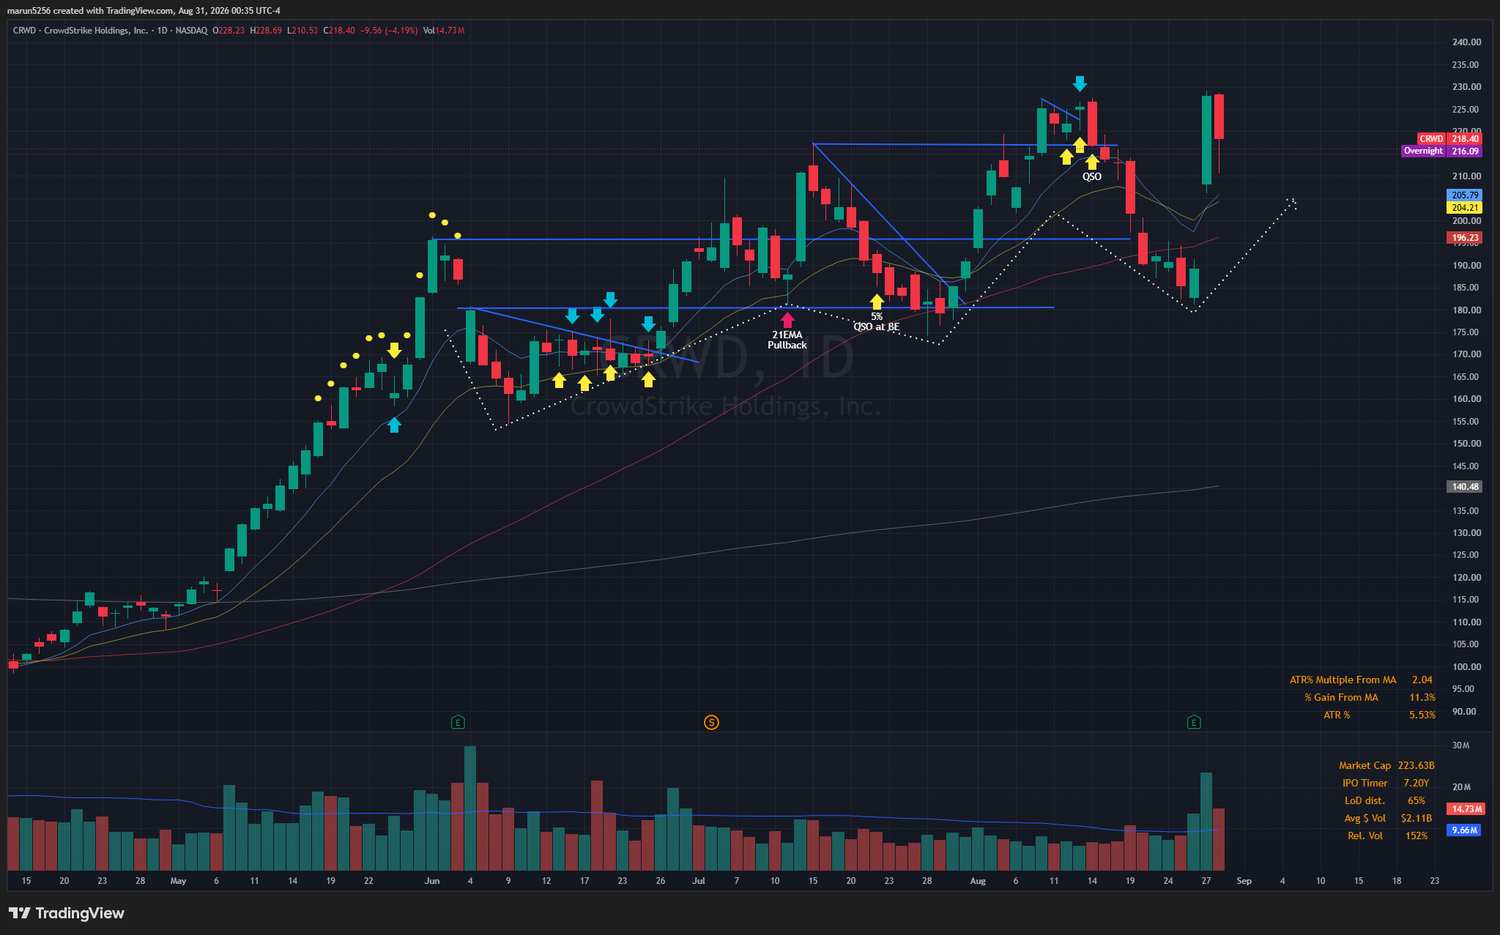Click the high value H228.69 in legend

pos(267,30)
